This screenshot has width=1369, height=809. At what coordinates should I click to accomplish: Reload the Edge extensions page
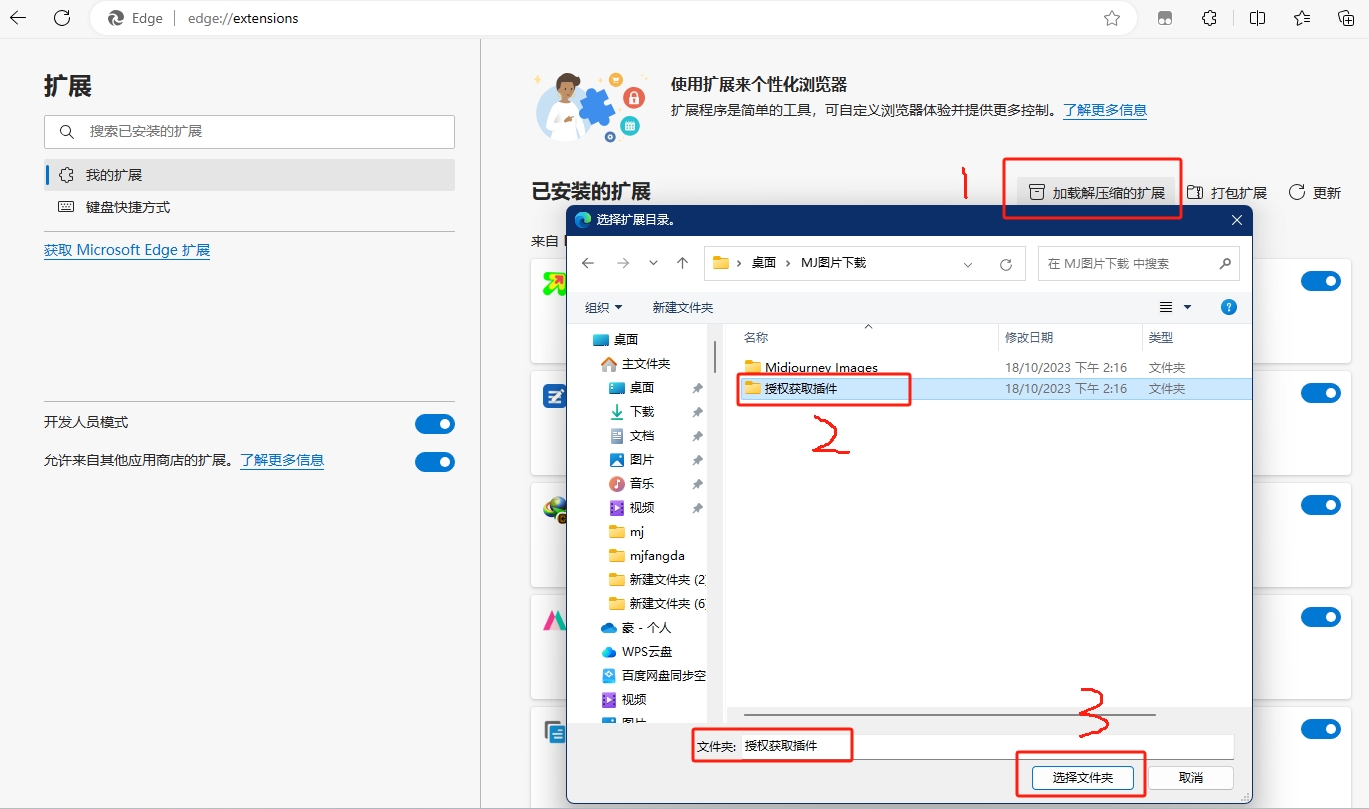point(62,18)
